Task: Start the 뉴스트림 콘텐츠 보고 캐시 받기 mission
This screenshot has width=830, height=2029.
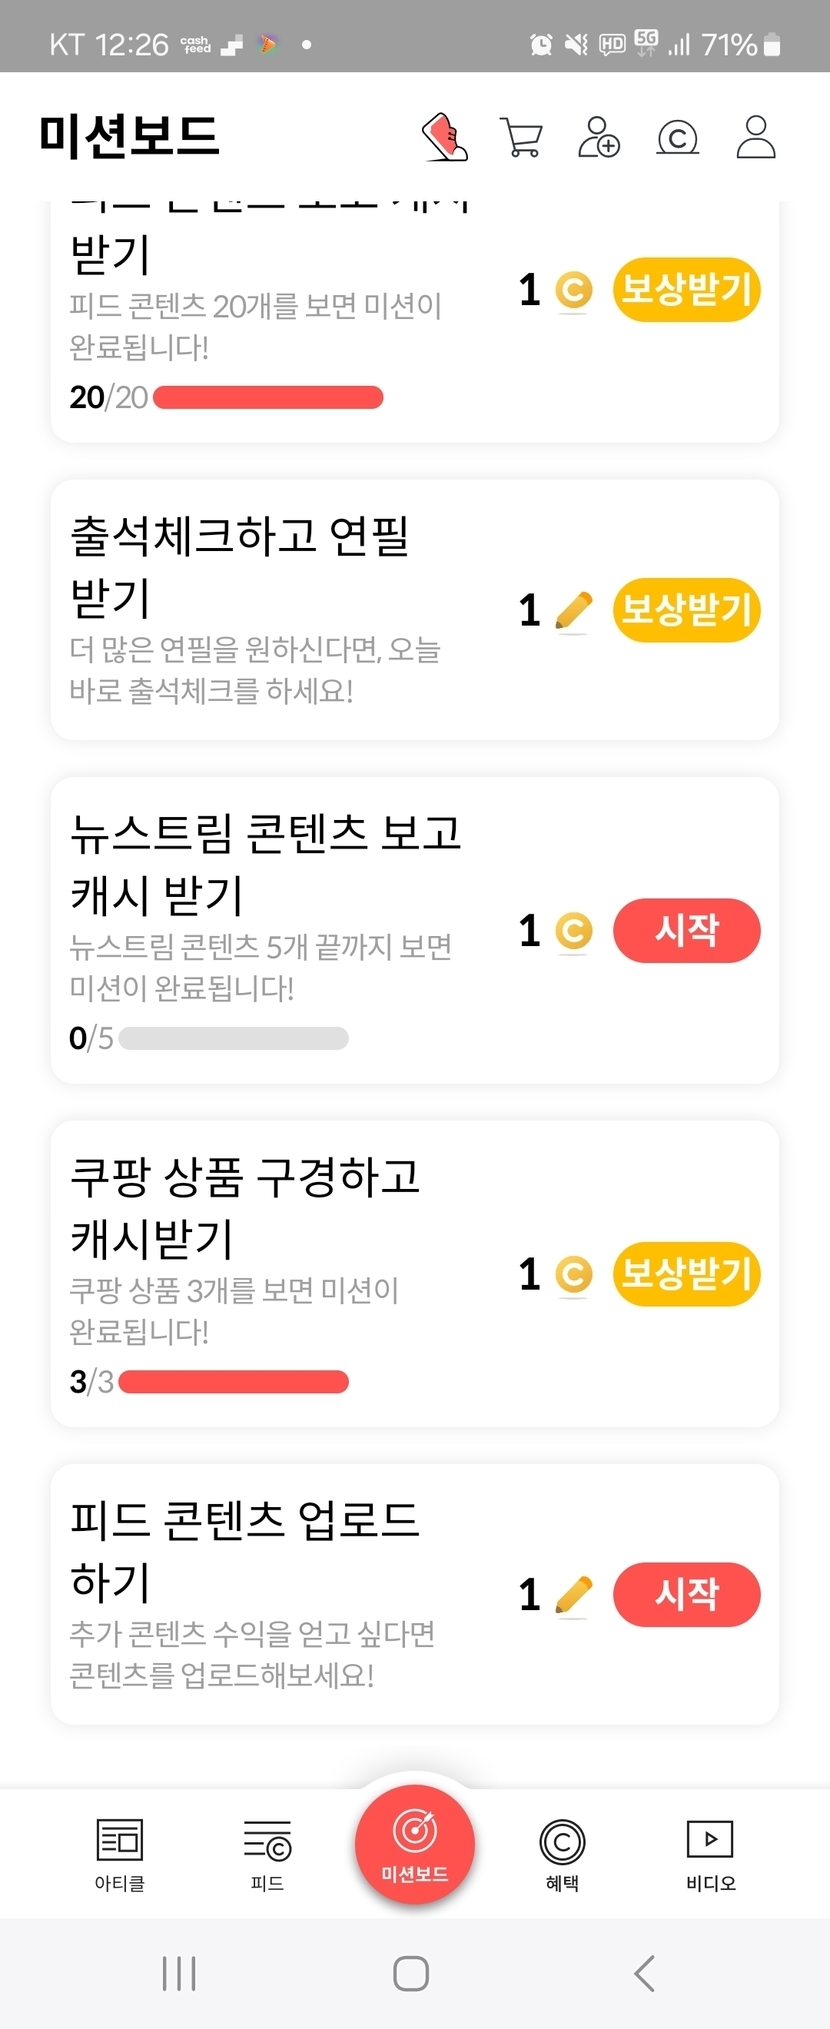Action: (x=686, y=930)
